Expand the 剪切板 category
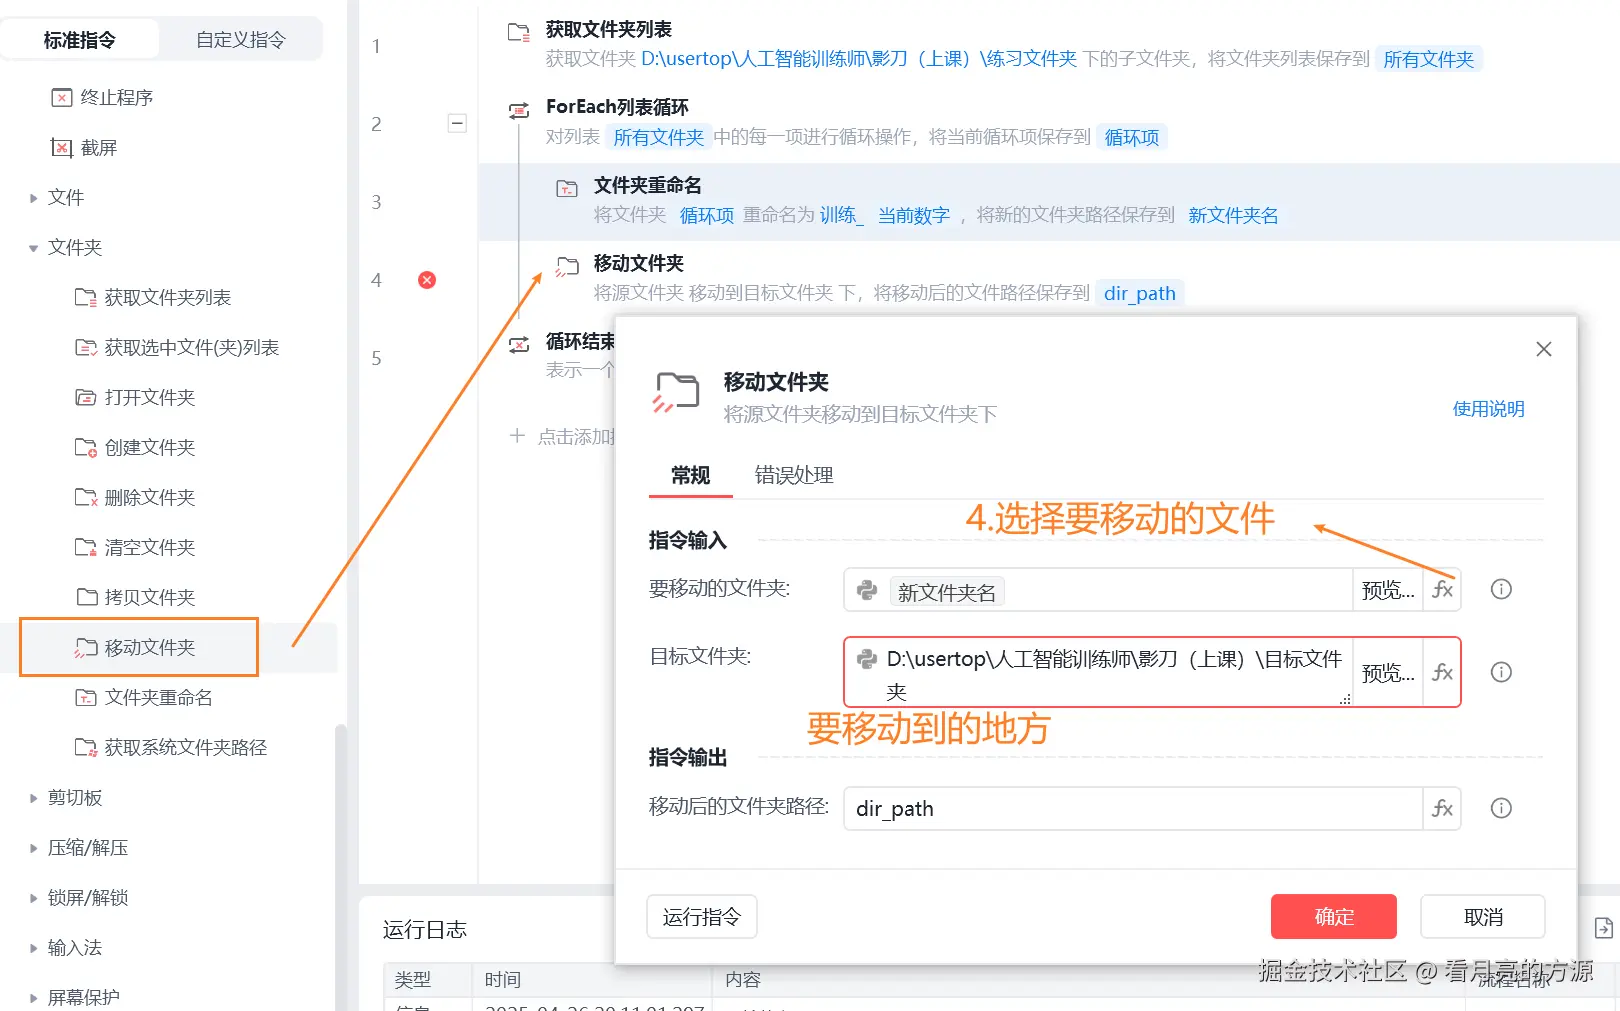 tap(33, 798)
